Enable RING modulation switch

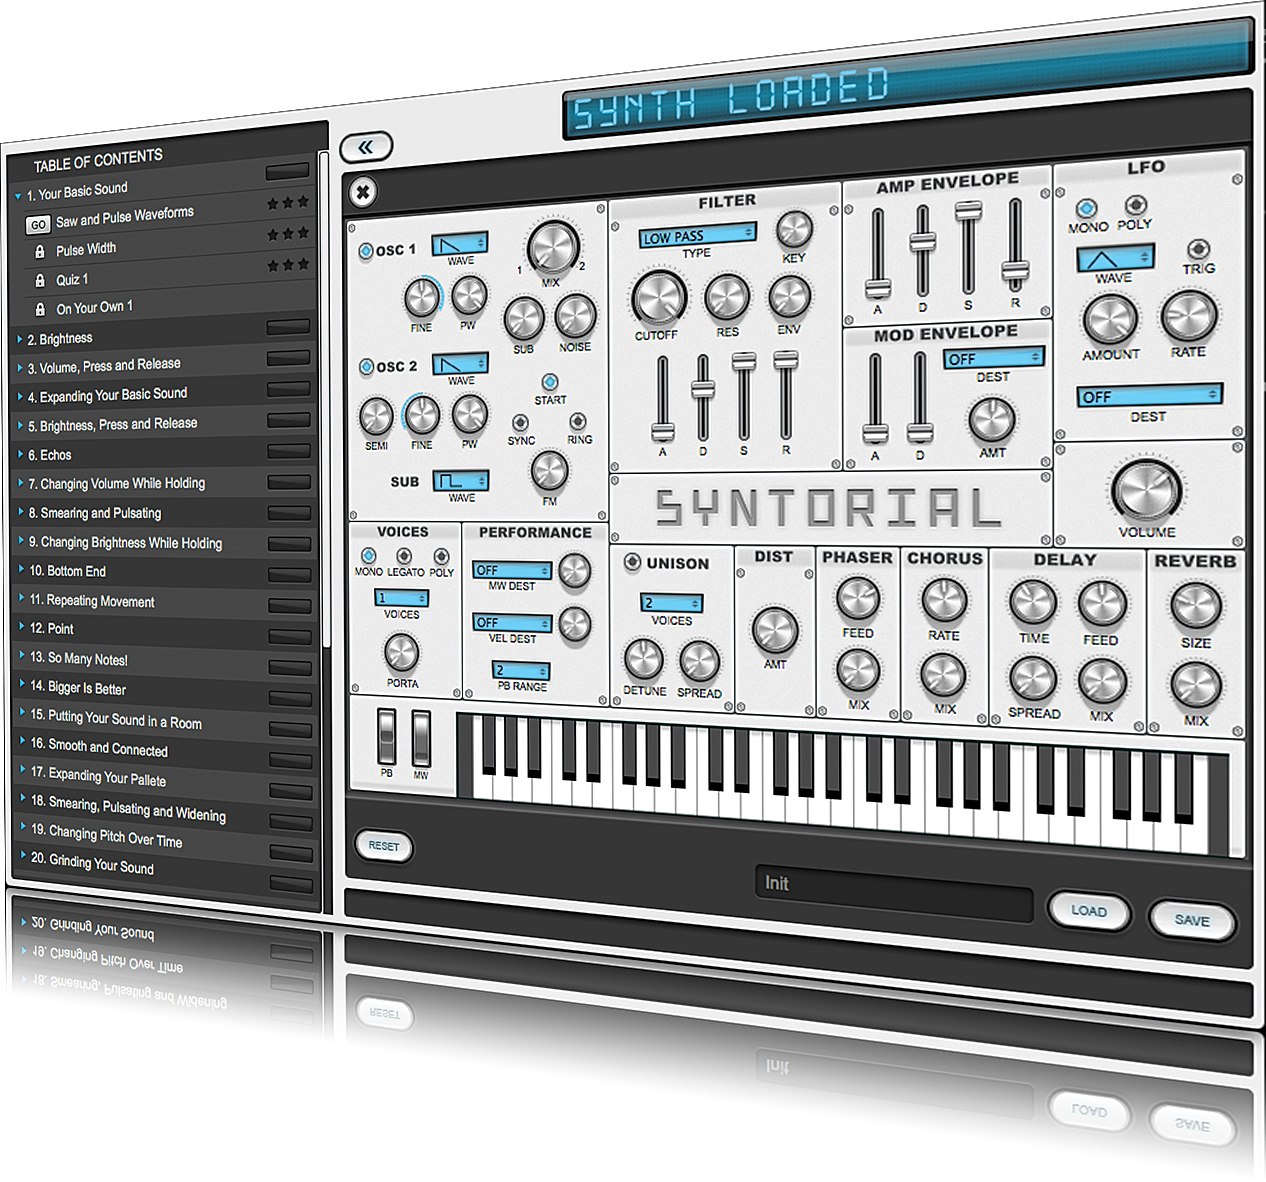pos(577,422)
